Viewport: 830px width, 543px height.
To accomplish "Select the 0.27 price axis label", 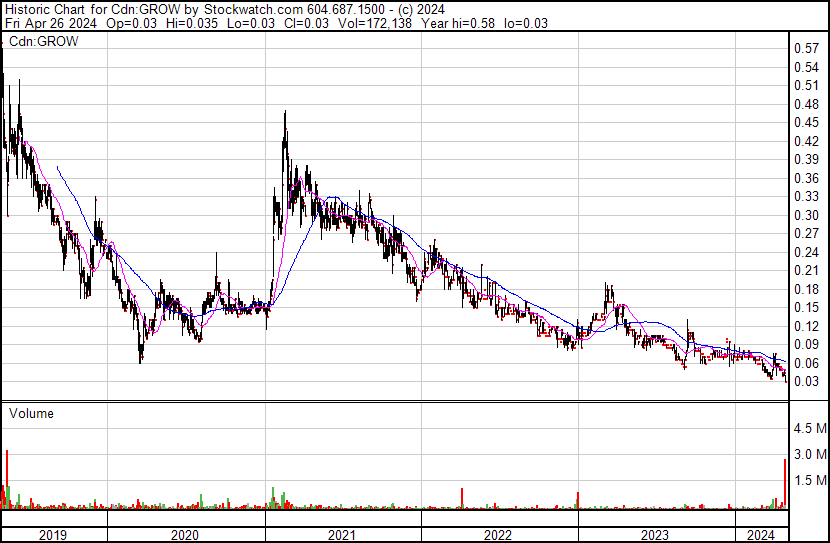I will point(807,233).
